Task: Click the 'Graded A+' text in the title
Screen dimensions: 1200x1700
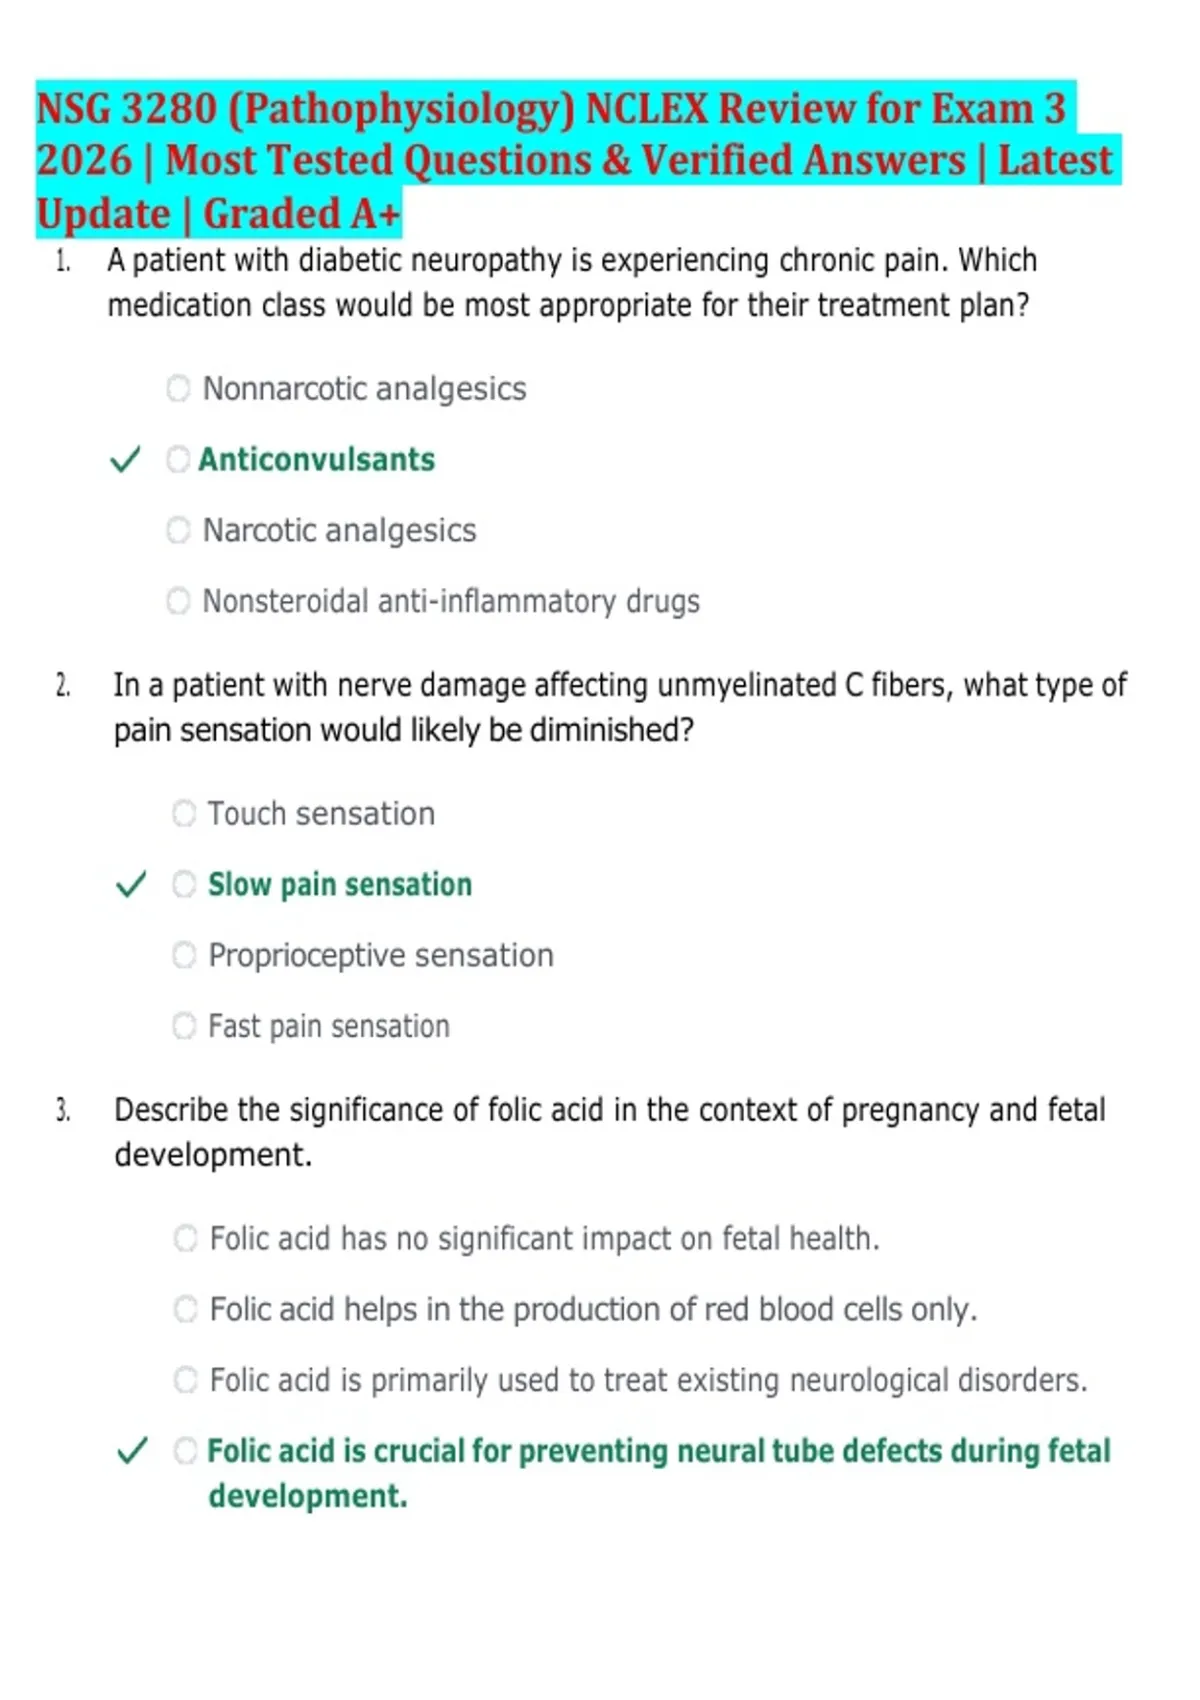Action: [302, 214]
